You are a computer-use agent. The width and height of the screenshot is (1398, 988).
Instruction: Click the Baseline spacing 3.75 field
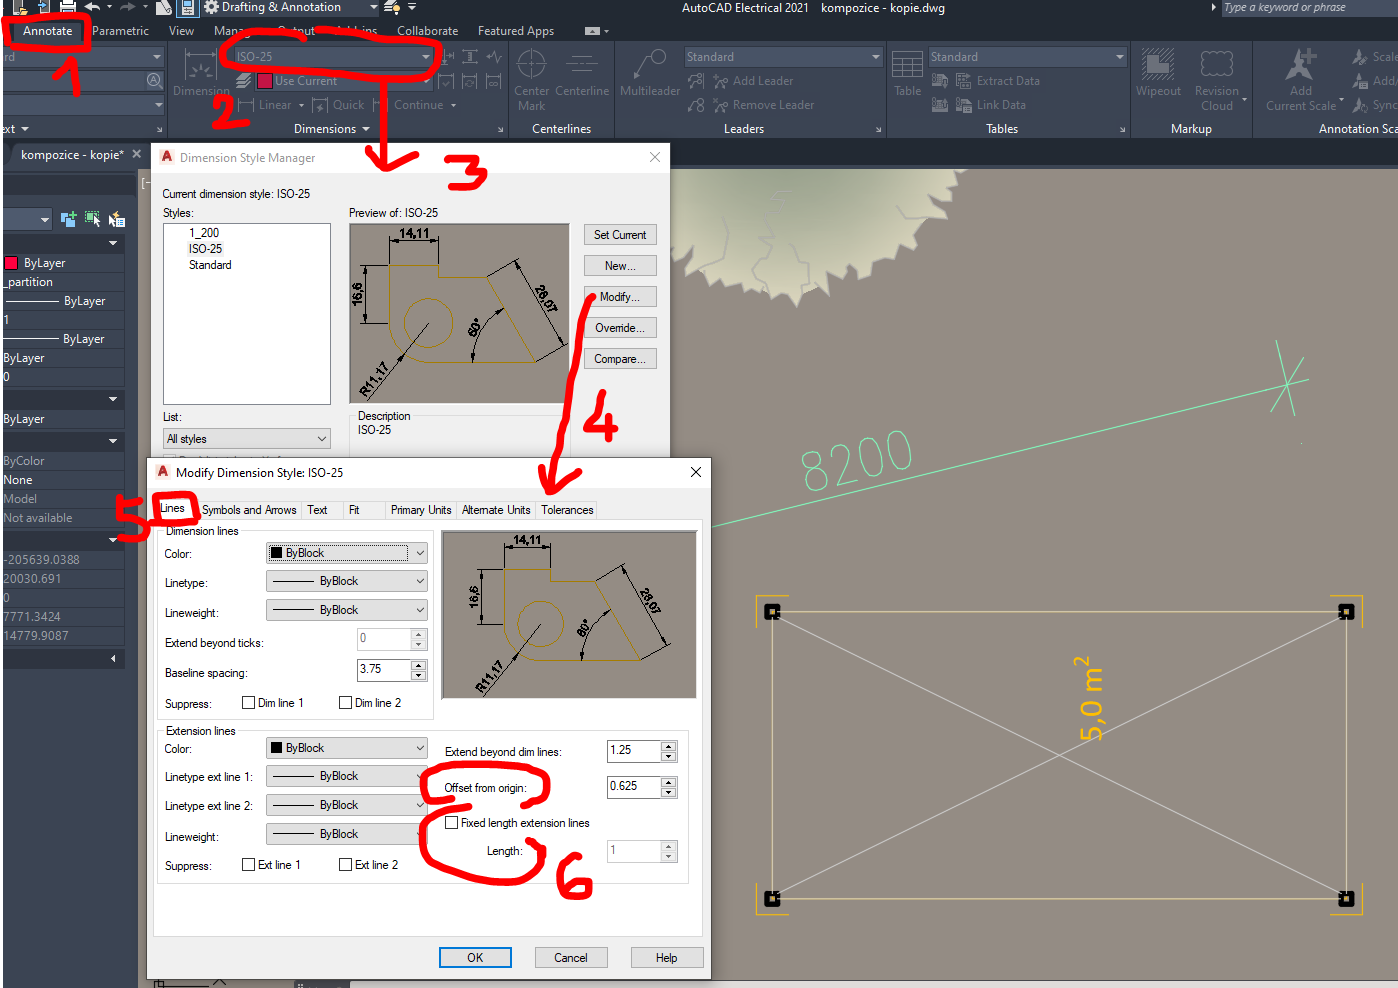click(384, 669)
